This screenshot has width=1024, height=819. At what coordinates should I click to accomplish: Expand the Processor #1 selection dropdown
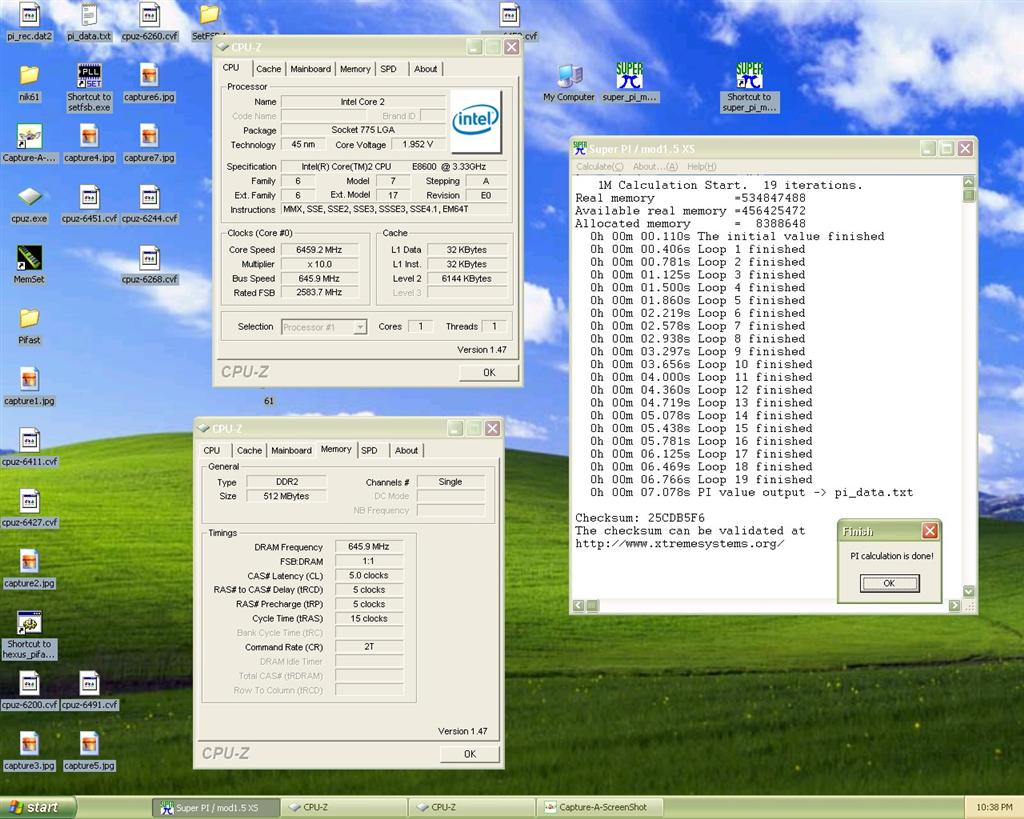360,327
